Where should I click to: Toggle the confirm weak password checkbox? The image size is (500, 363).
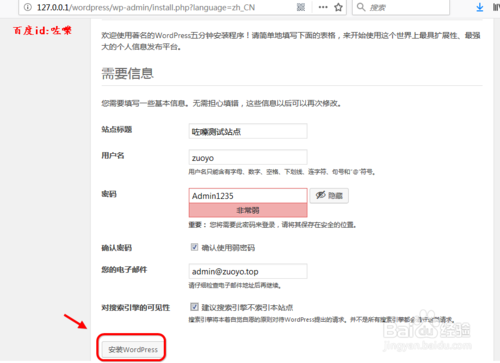[x=194, y=247]
